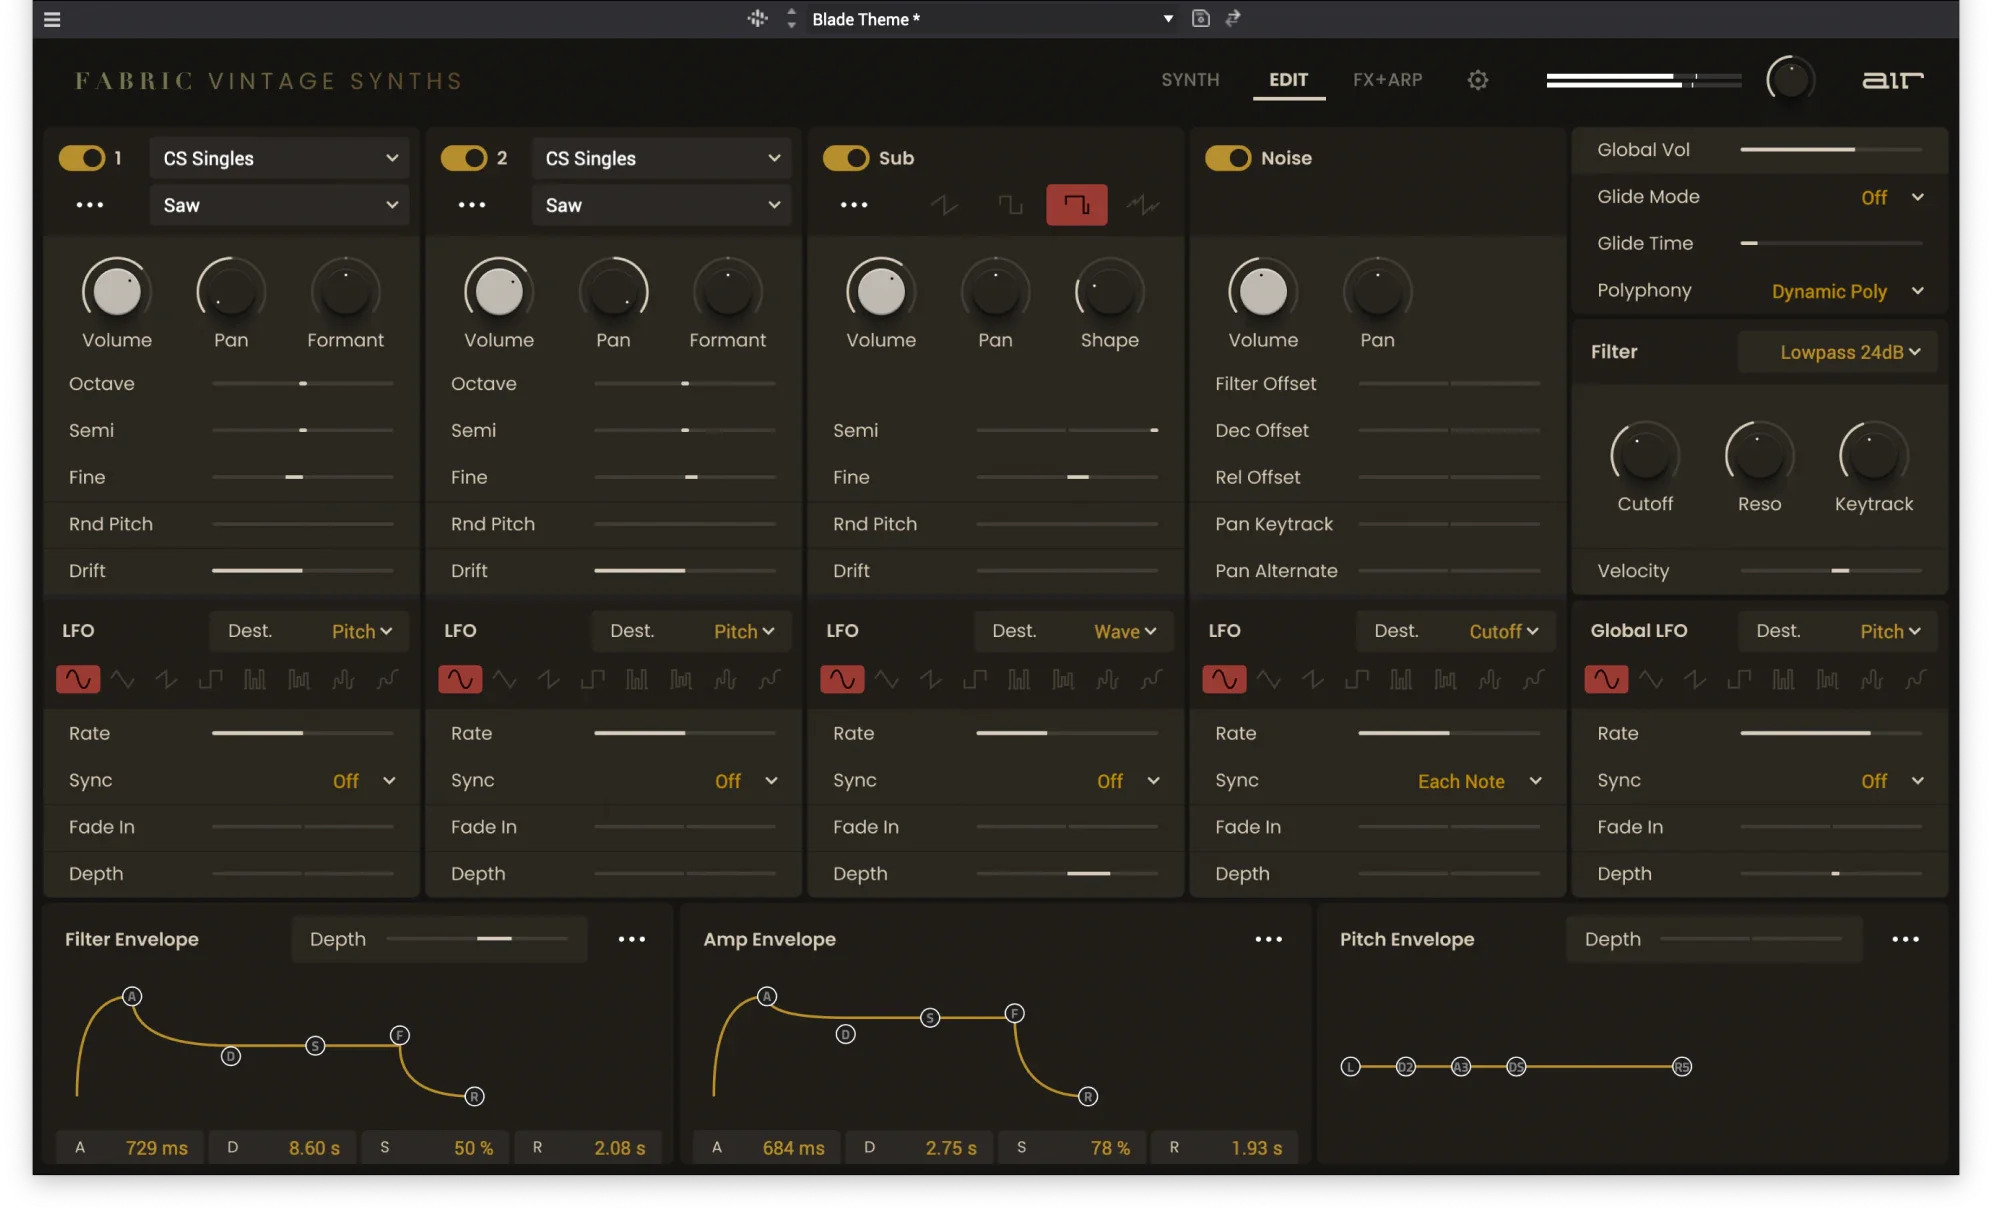This screenshot has width=1992, height=1214.
Task: Open Filter type Lowpass 24dB dropdown
Action: pos(1838,352)
